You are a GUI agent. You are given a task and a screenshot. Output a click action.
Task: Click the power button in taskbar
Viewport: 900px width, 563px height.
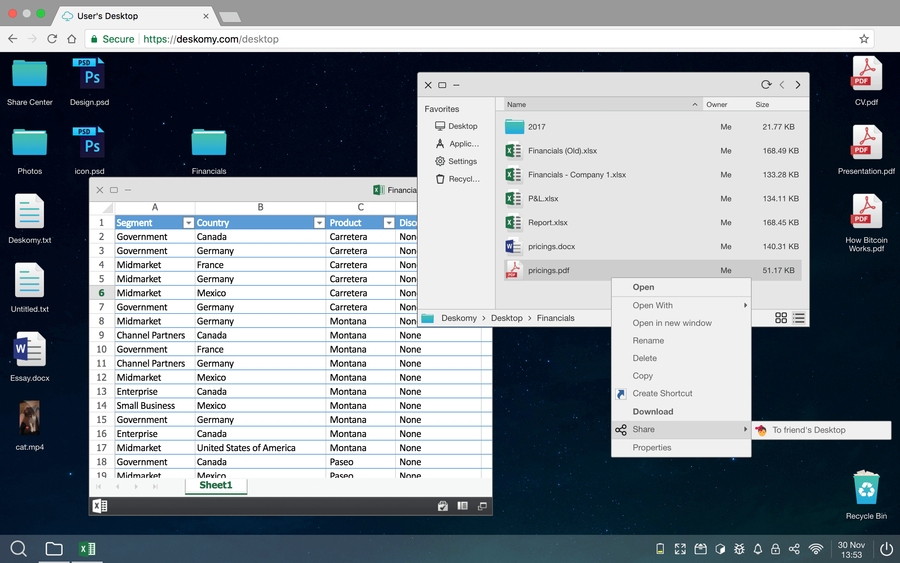point(886,549)
